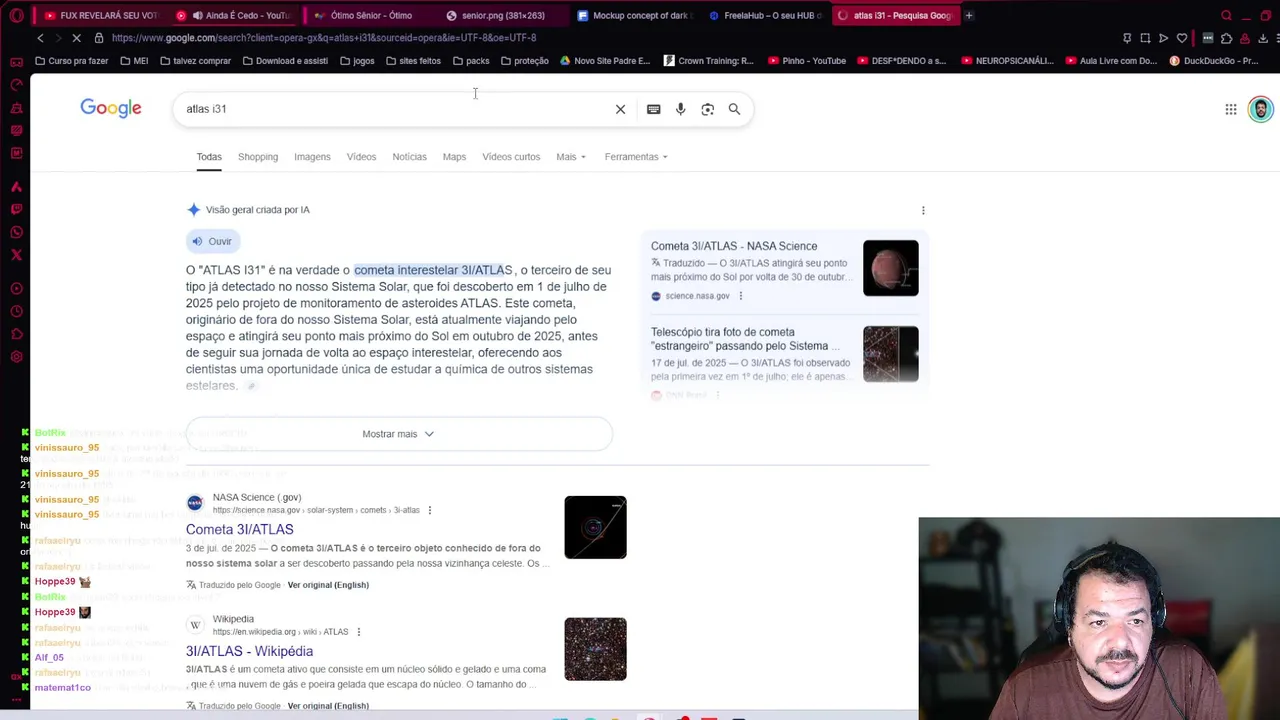
Task: Open GX Control speedometer in sidebar
Action: click(x=16, y=84)
